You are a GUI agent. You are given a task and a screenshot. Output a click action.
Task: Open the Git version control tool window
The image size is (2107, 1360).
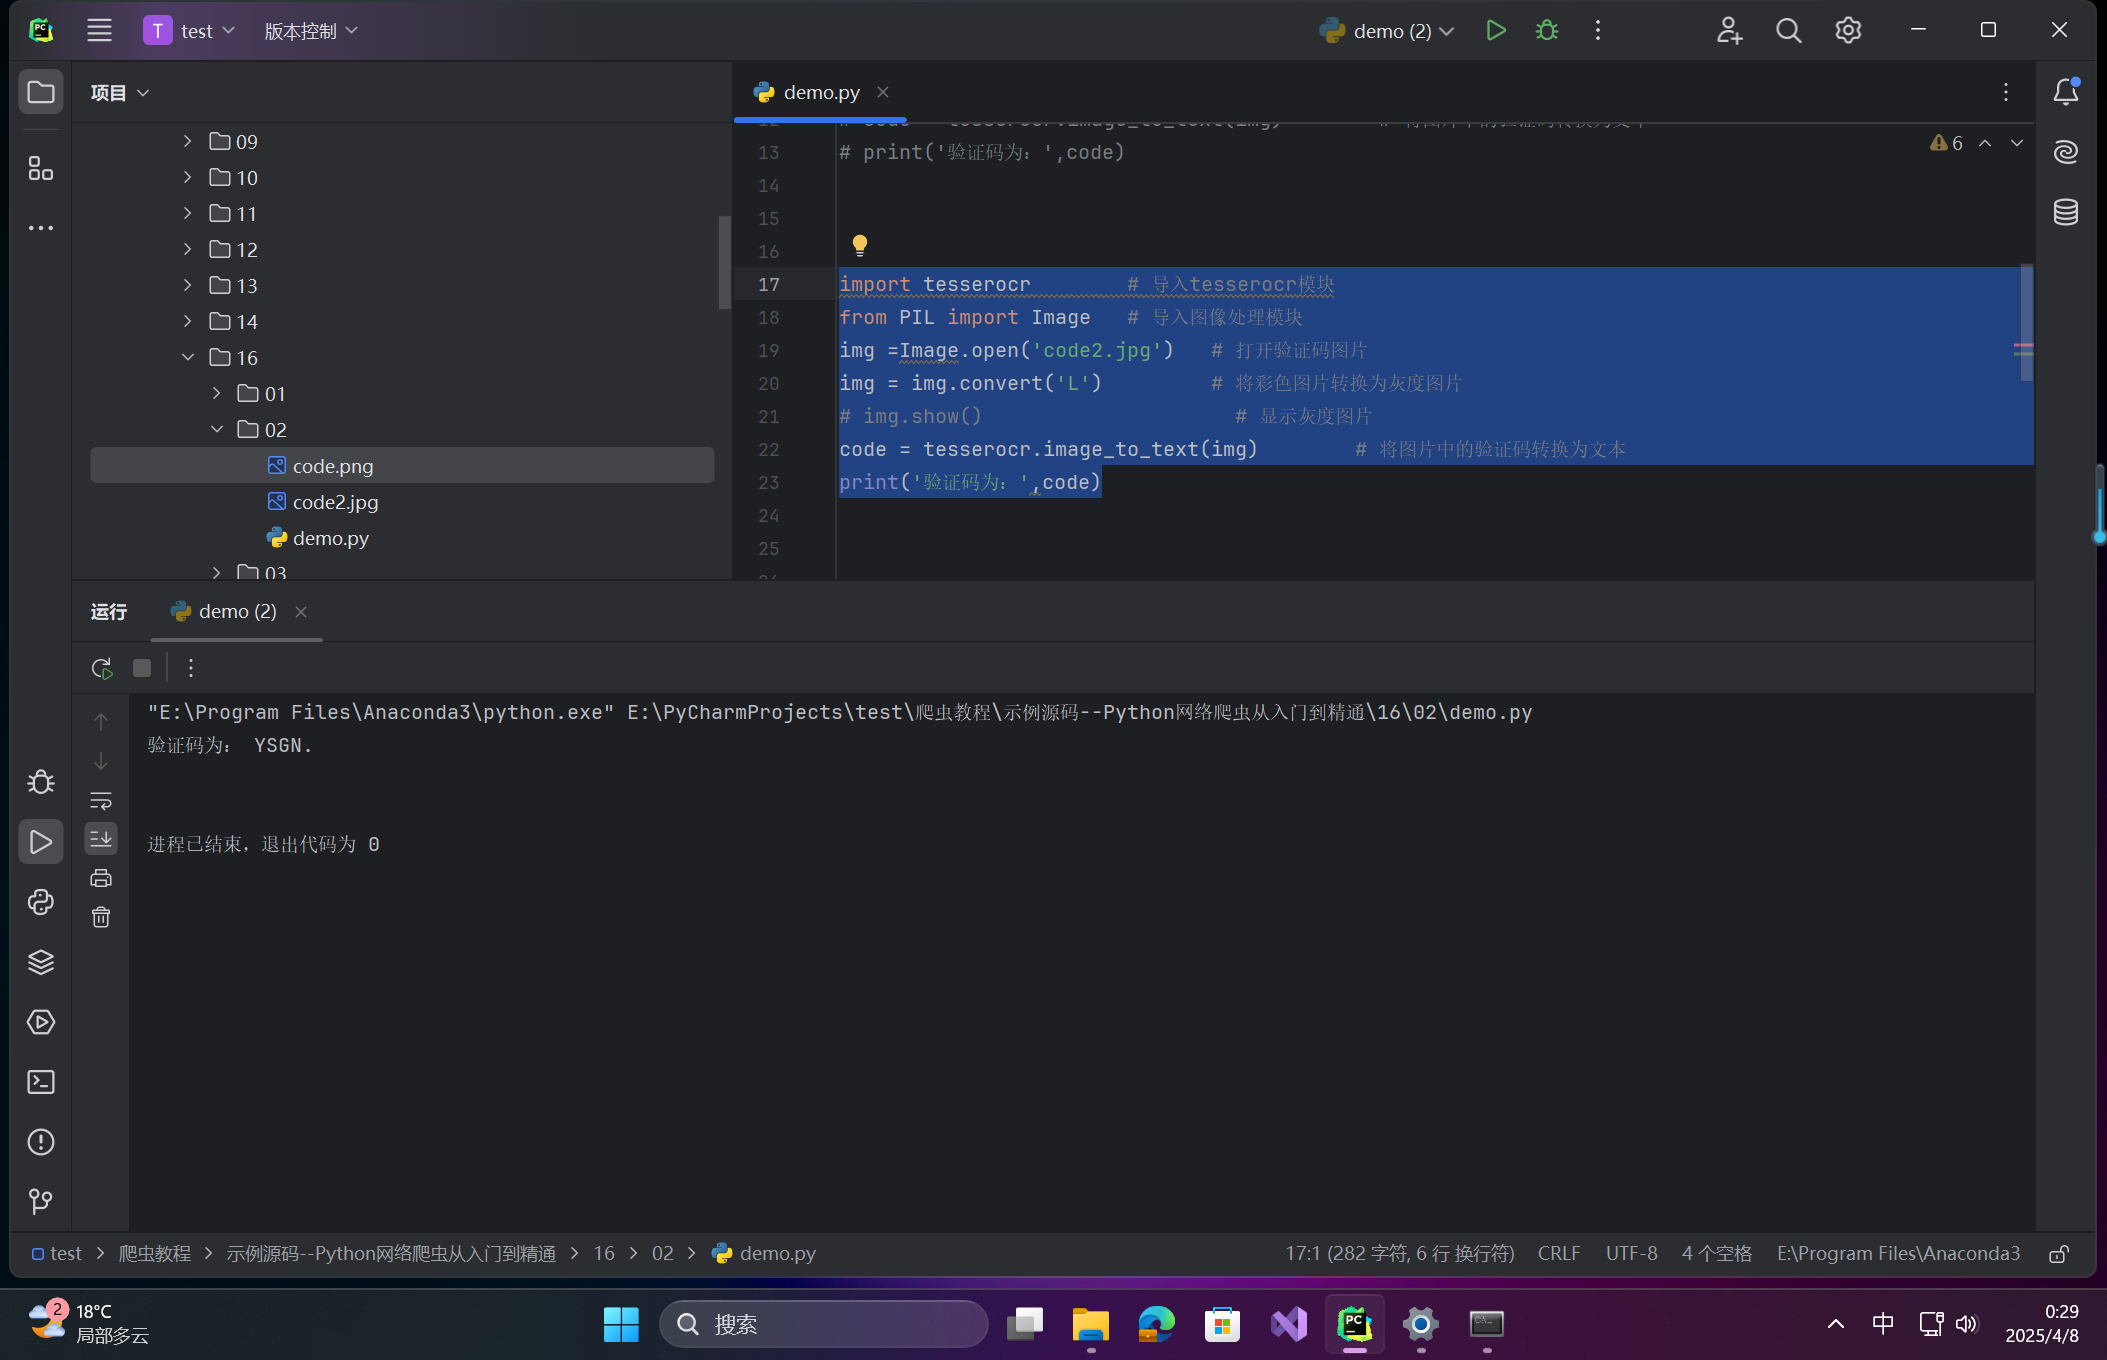click(41, 1201)
